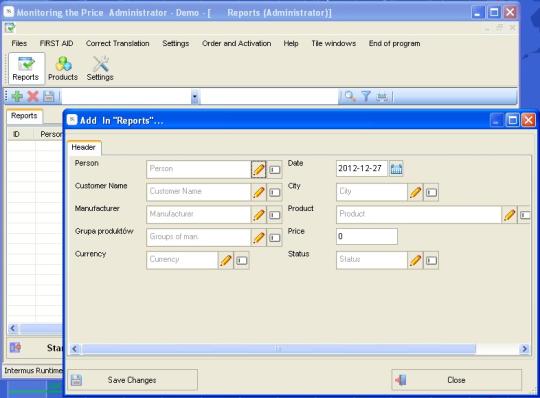Image resolution: width=540 pixels, height=398 pixels.
Task: Click the clear icon for Currency
Action: click(242, 260)
